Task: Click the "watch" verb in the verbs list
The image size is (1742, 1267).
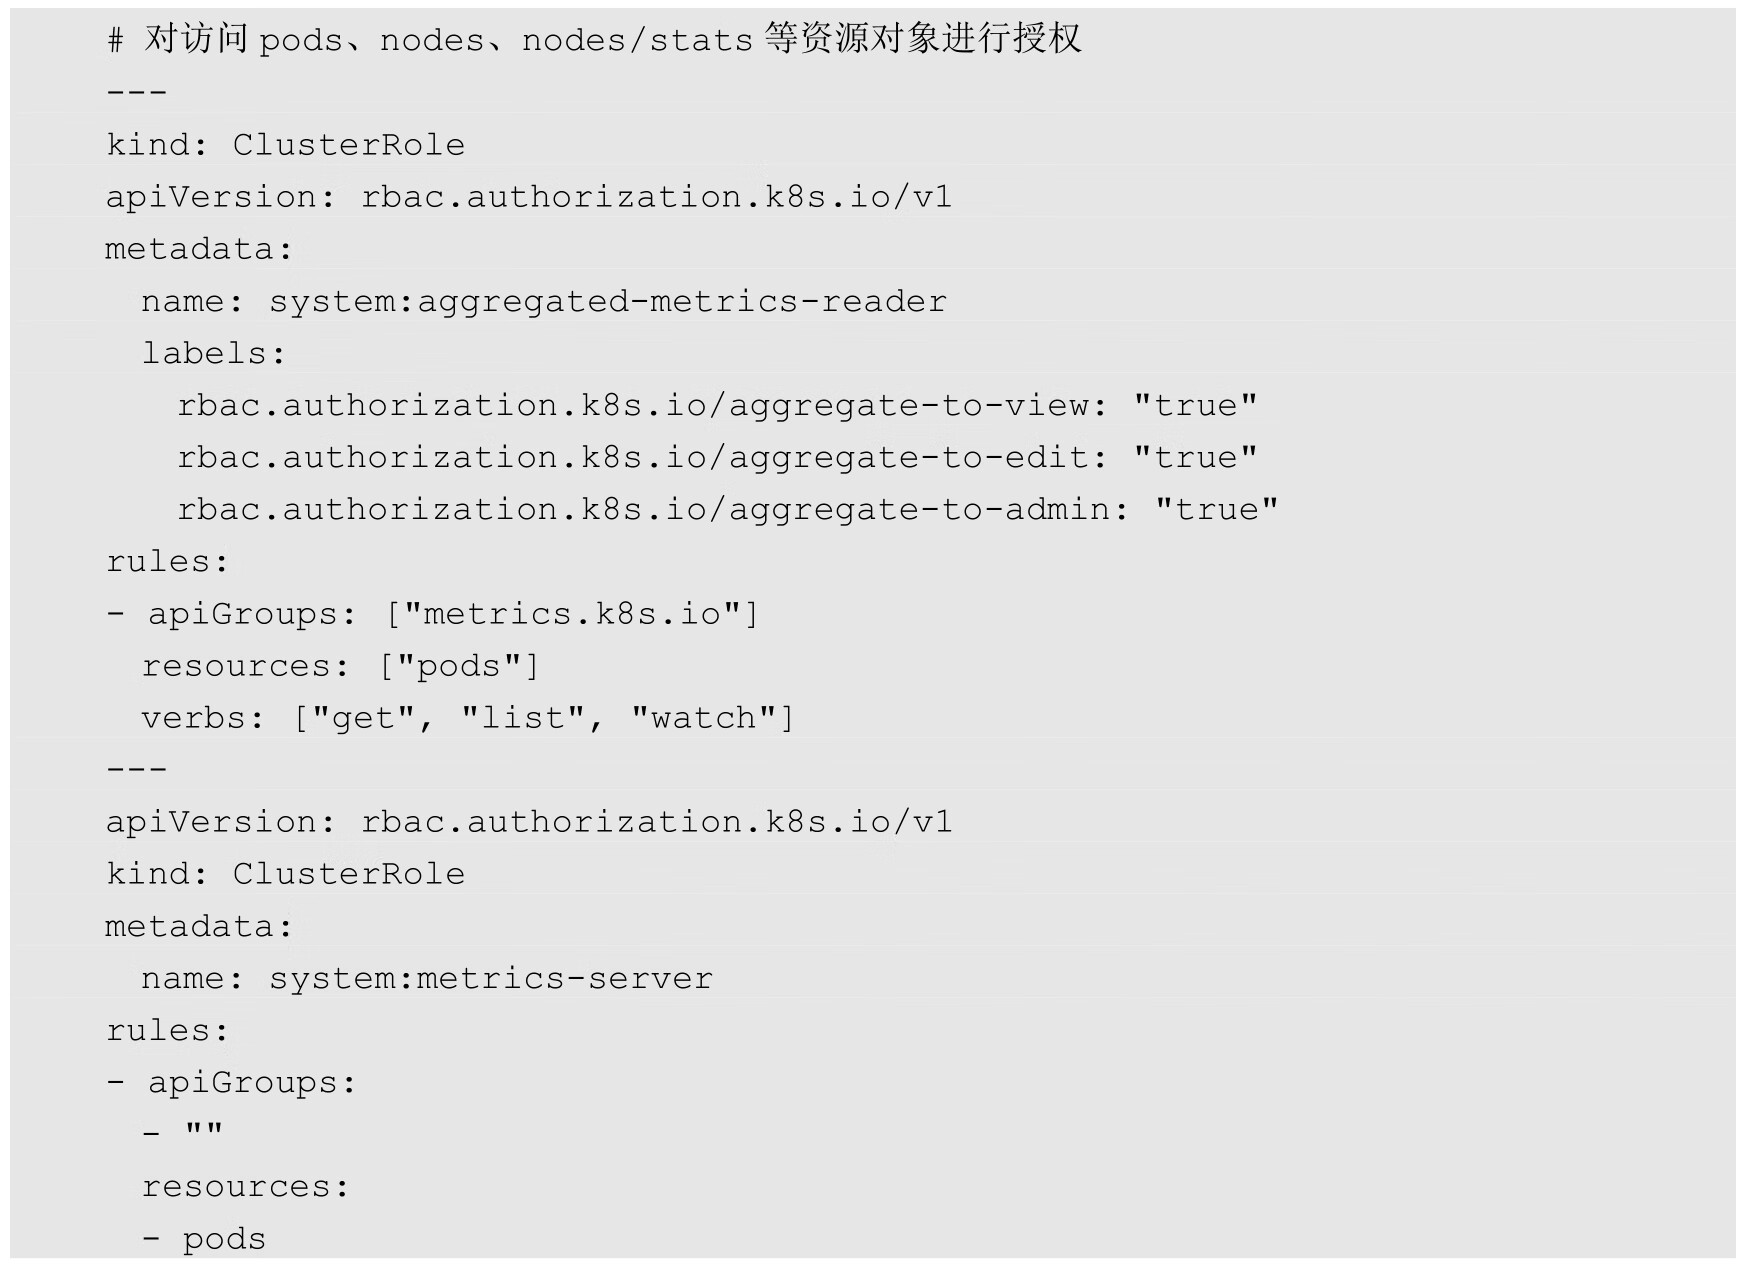Action: tap(704, 718)
